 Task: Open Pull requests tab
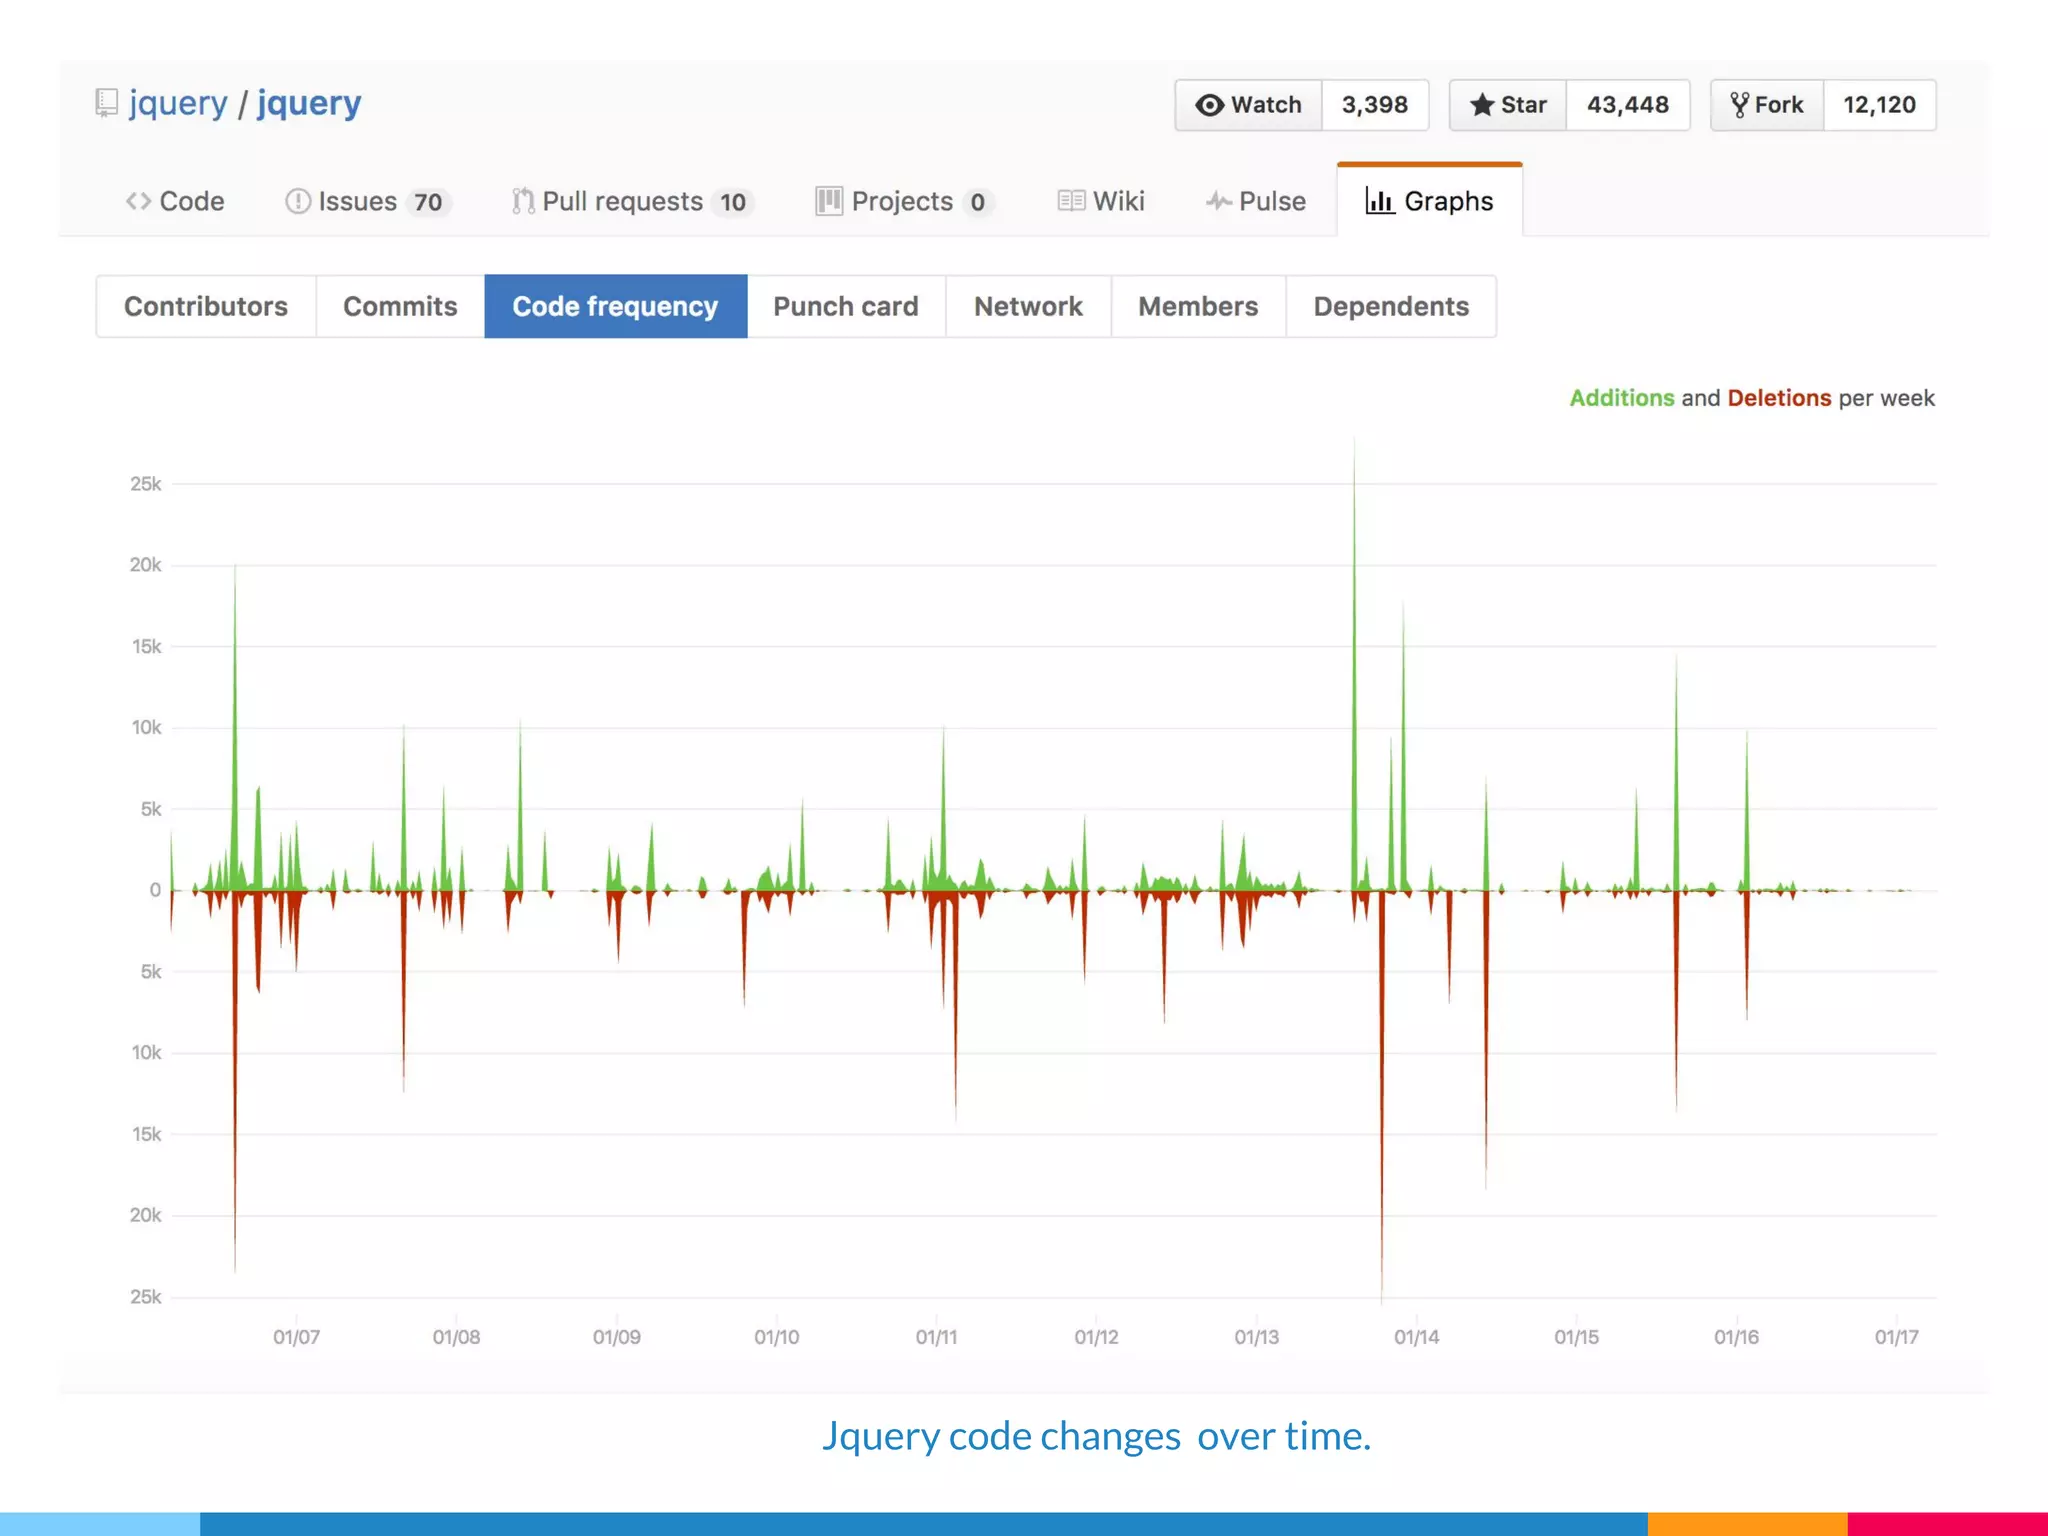631,201
